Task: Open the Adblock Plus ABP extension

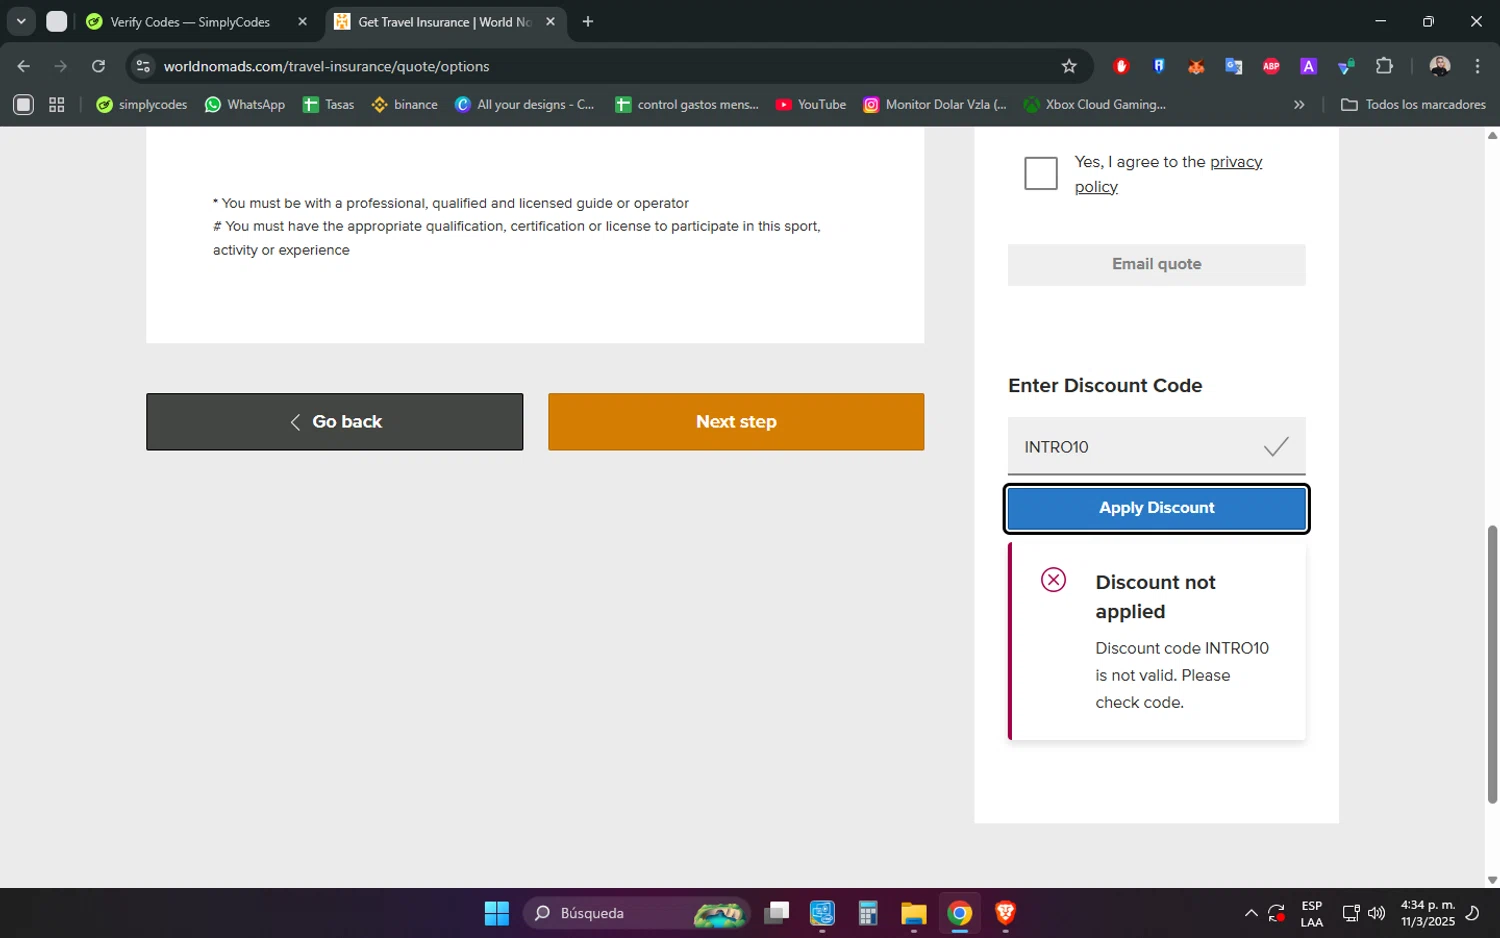Action: pos(1271,66)
